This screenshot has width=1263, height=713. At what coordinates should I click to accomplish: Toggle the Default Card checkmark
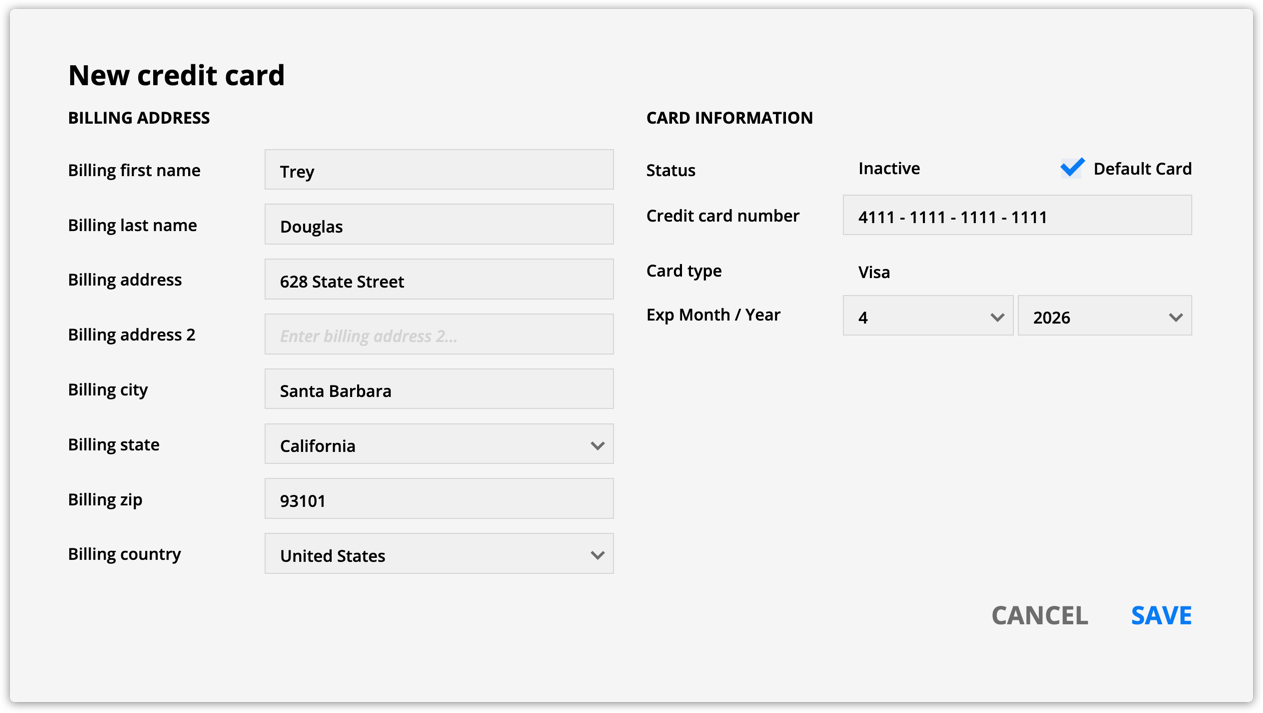tap(1072, 167)
